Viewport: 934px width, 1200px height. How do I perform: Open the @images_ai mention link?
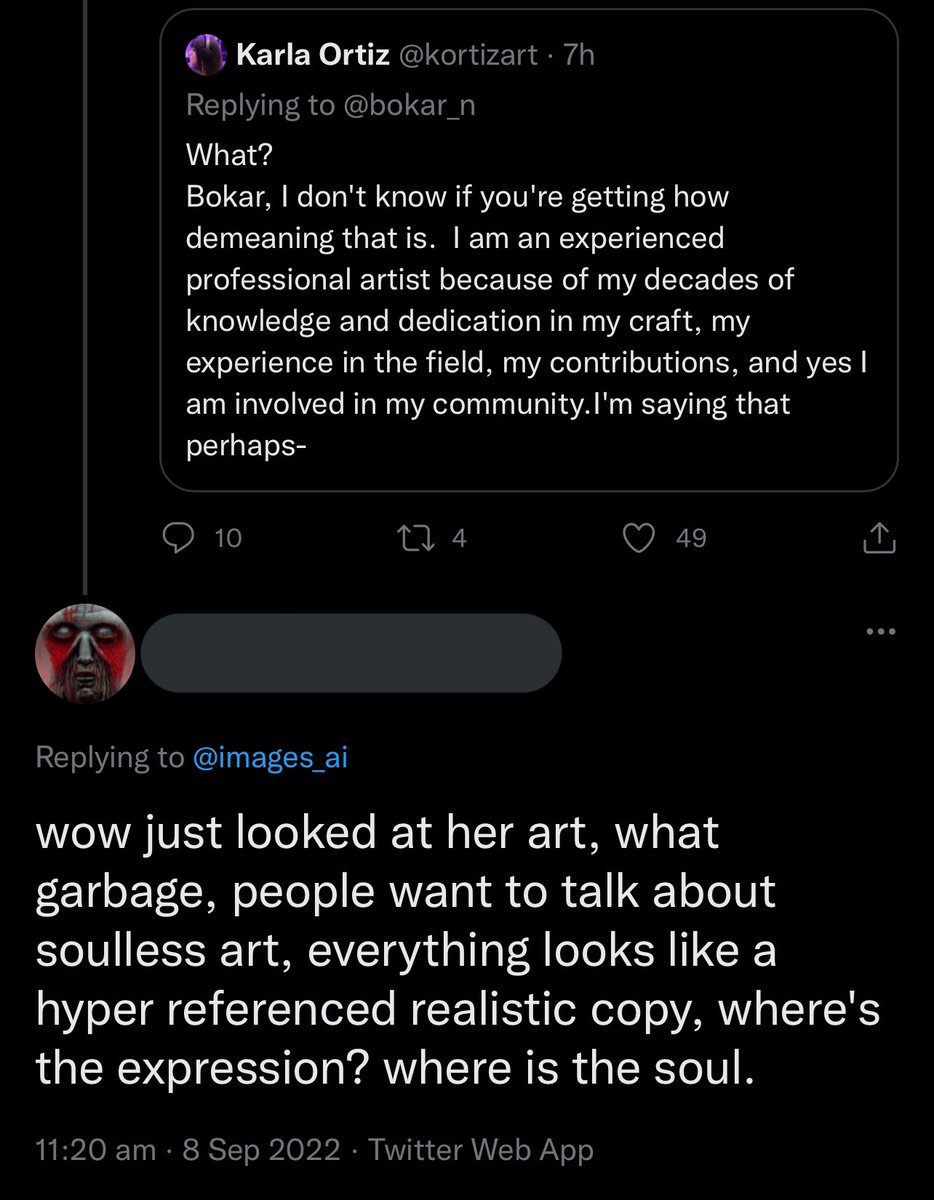[270, 758]
